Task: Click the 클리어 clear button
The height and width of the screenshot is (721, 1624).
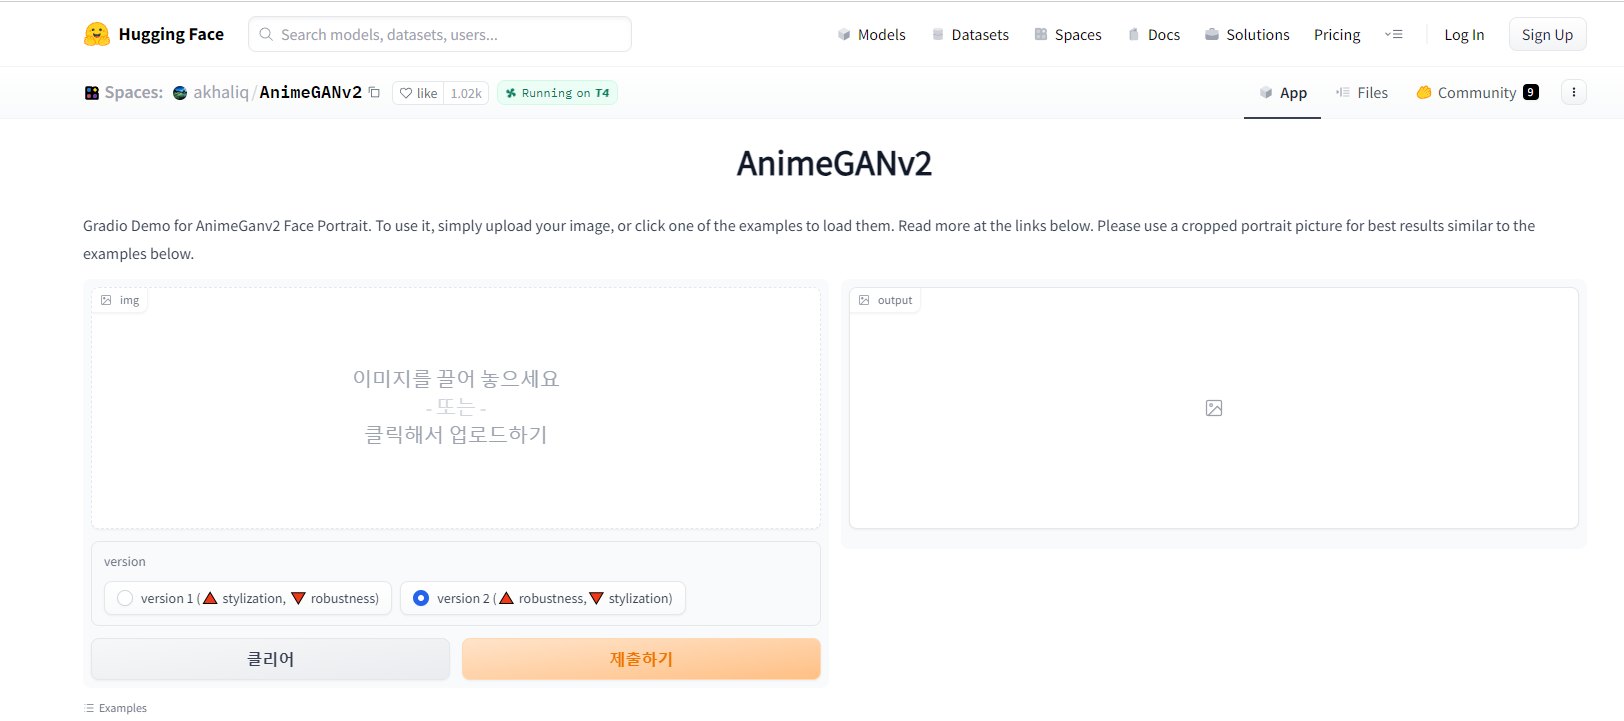Action: pos(270,659)
